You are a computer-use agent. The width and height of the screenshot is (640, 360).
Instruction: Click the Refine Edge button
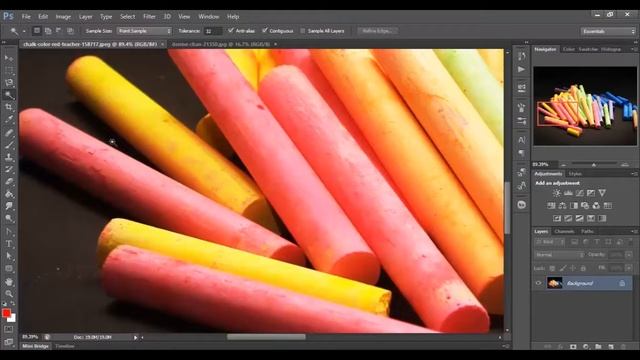(378, 31)
